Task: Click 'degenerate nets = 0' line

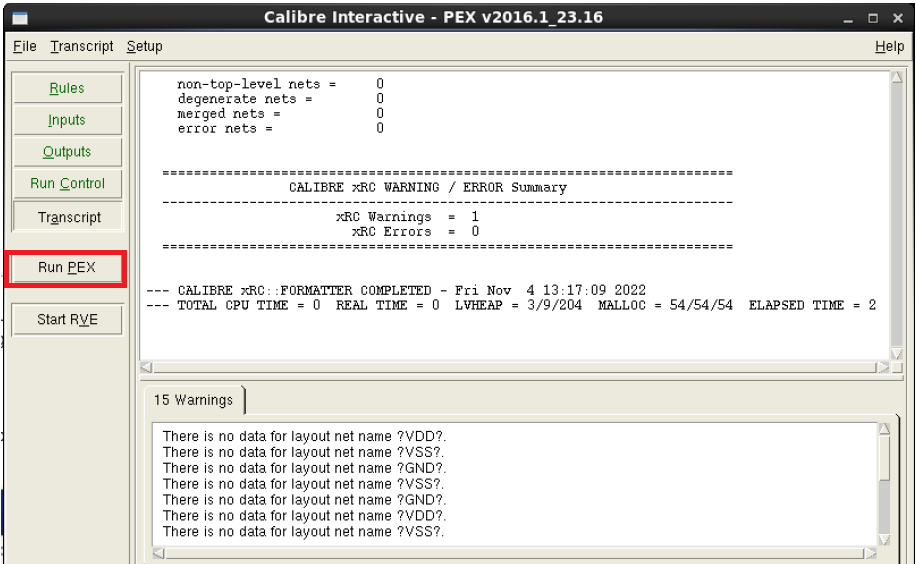Action: pos(280,99)
